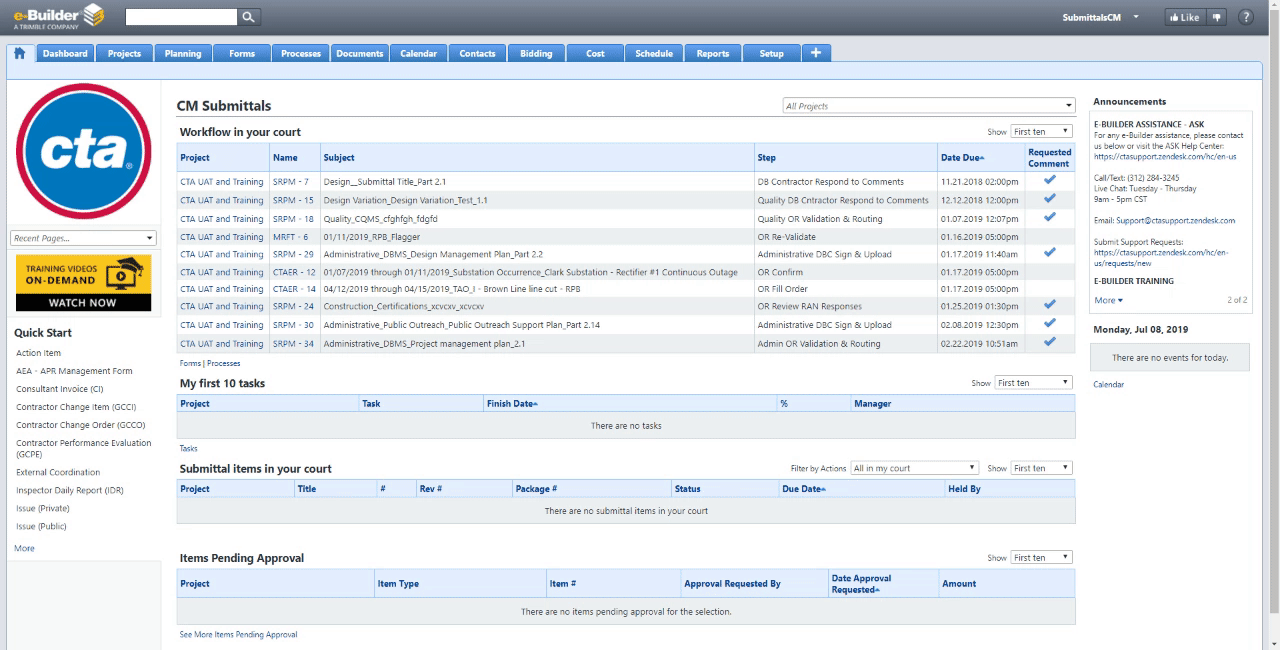Open the Recent Pages dropdown

coord(84,238)
